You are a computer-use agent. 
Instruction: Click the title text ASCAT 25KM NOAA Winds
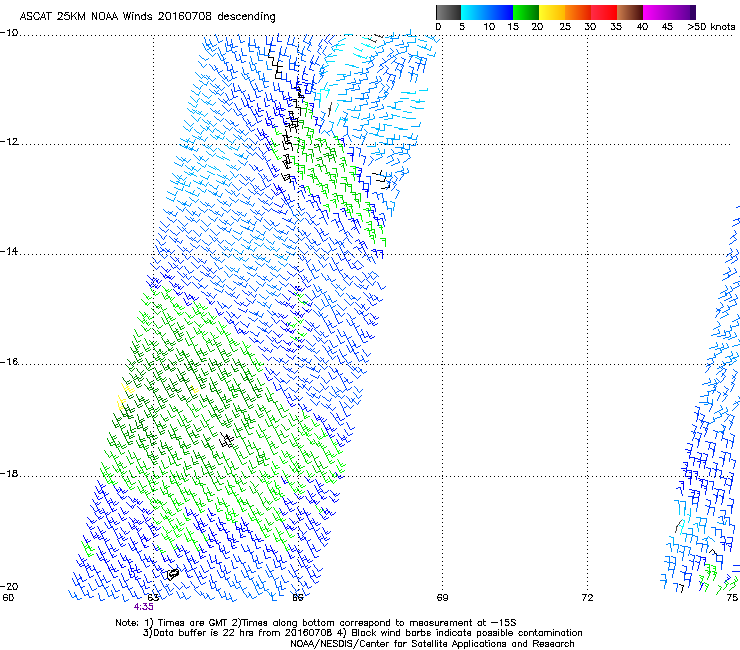tap(86, 16)
